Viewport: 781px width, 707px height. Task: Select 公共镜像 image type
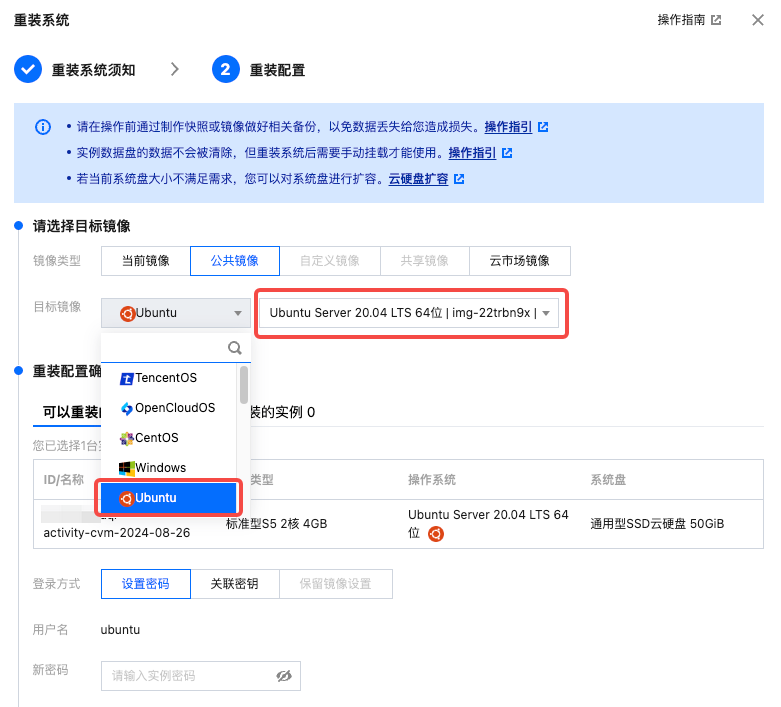coord(235,261)
